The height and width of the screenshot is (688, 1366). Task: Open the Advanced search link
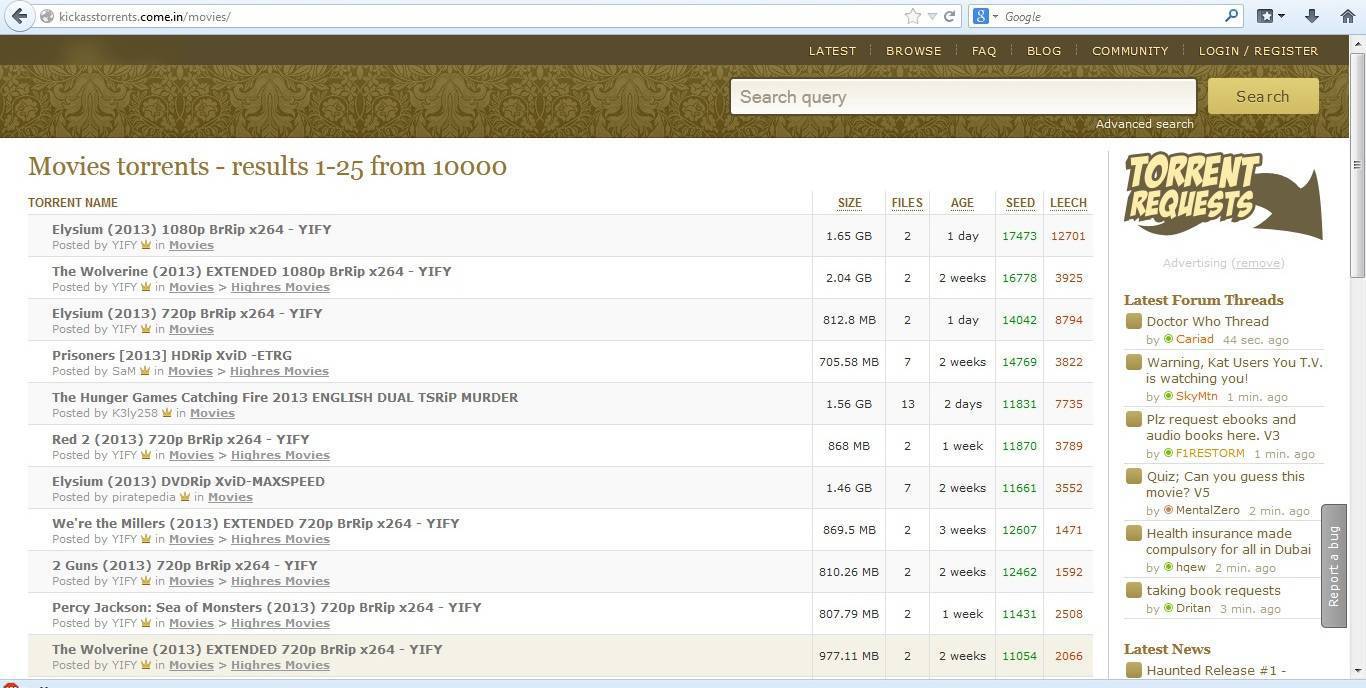click(x=1144, y=124)
